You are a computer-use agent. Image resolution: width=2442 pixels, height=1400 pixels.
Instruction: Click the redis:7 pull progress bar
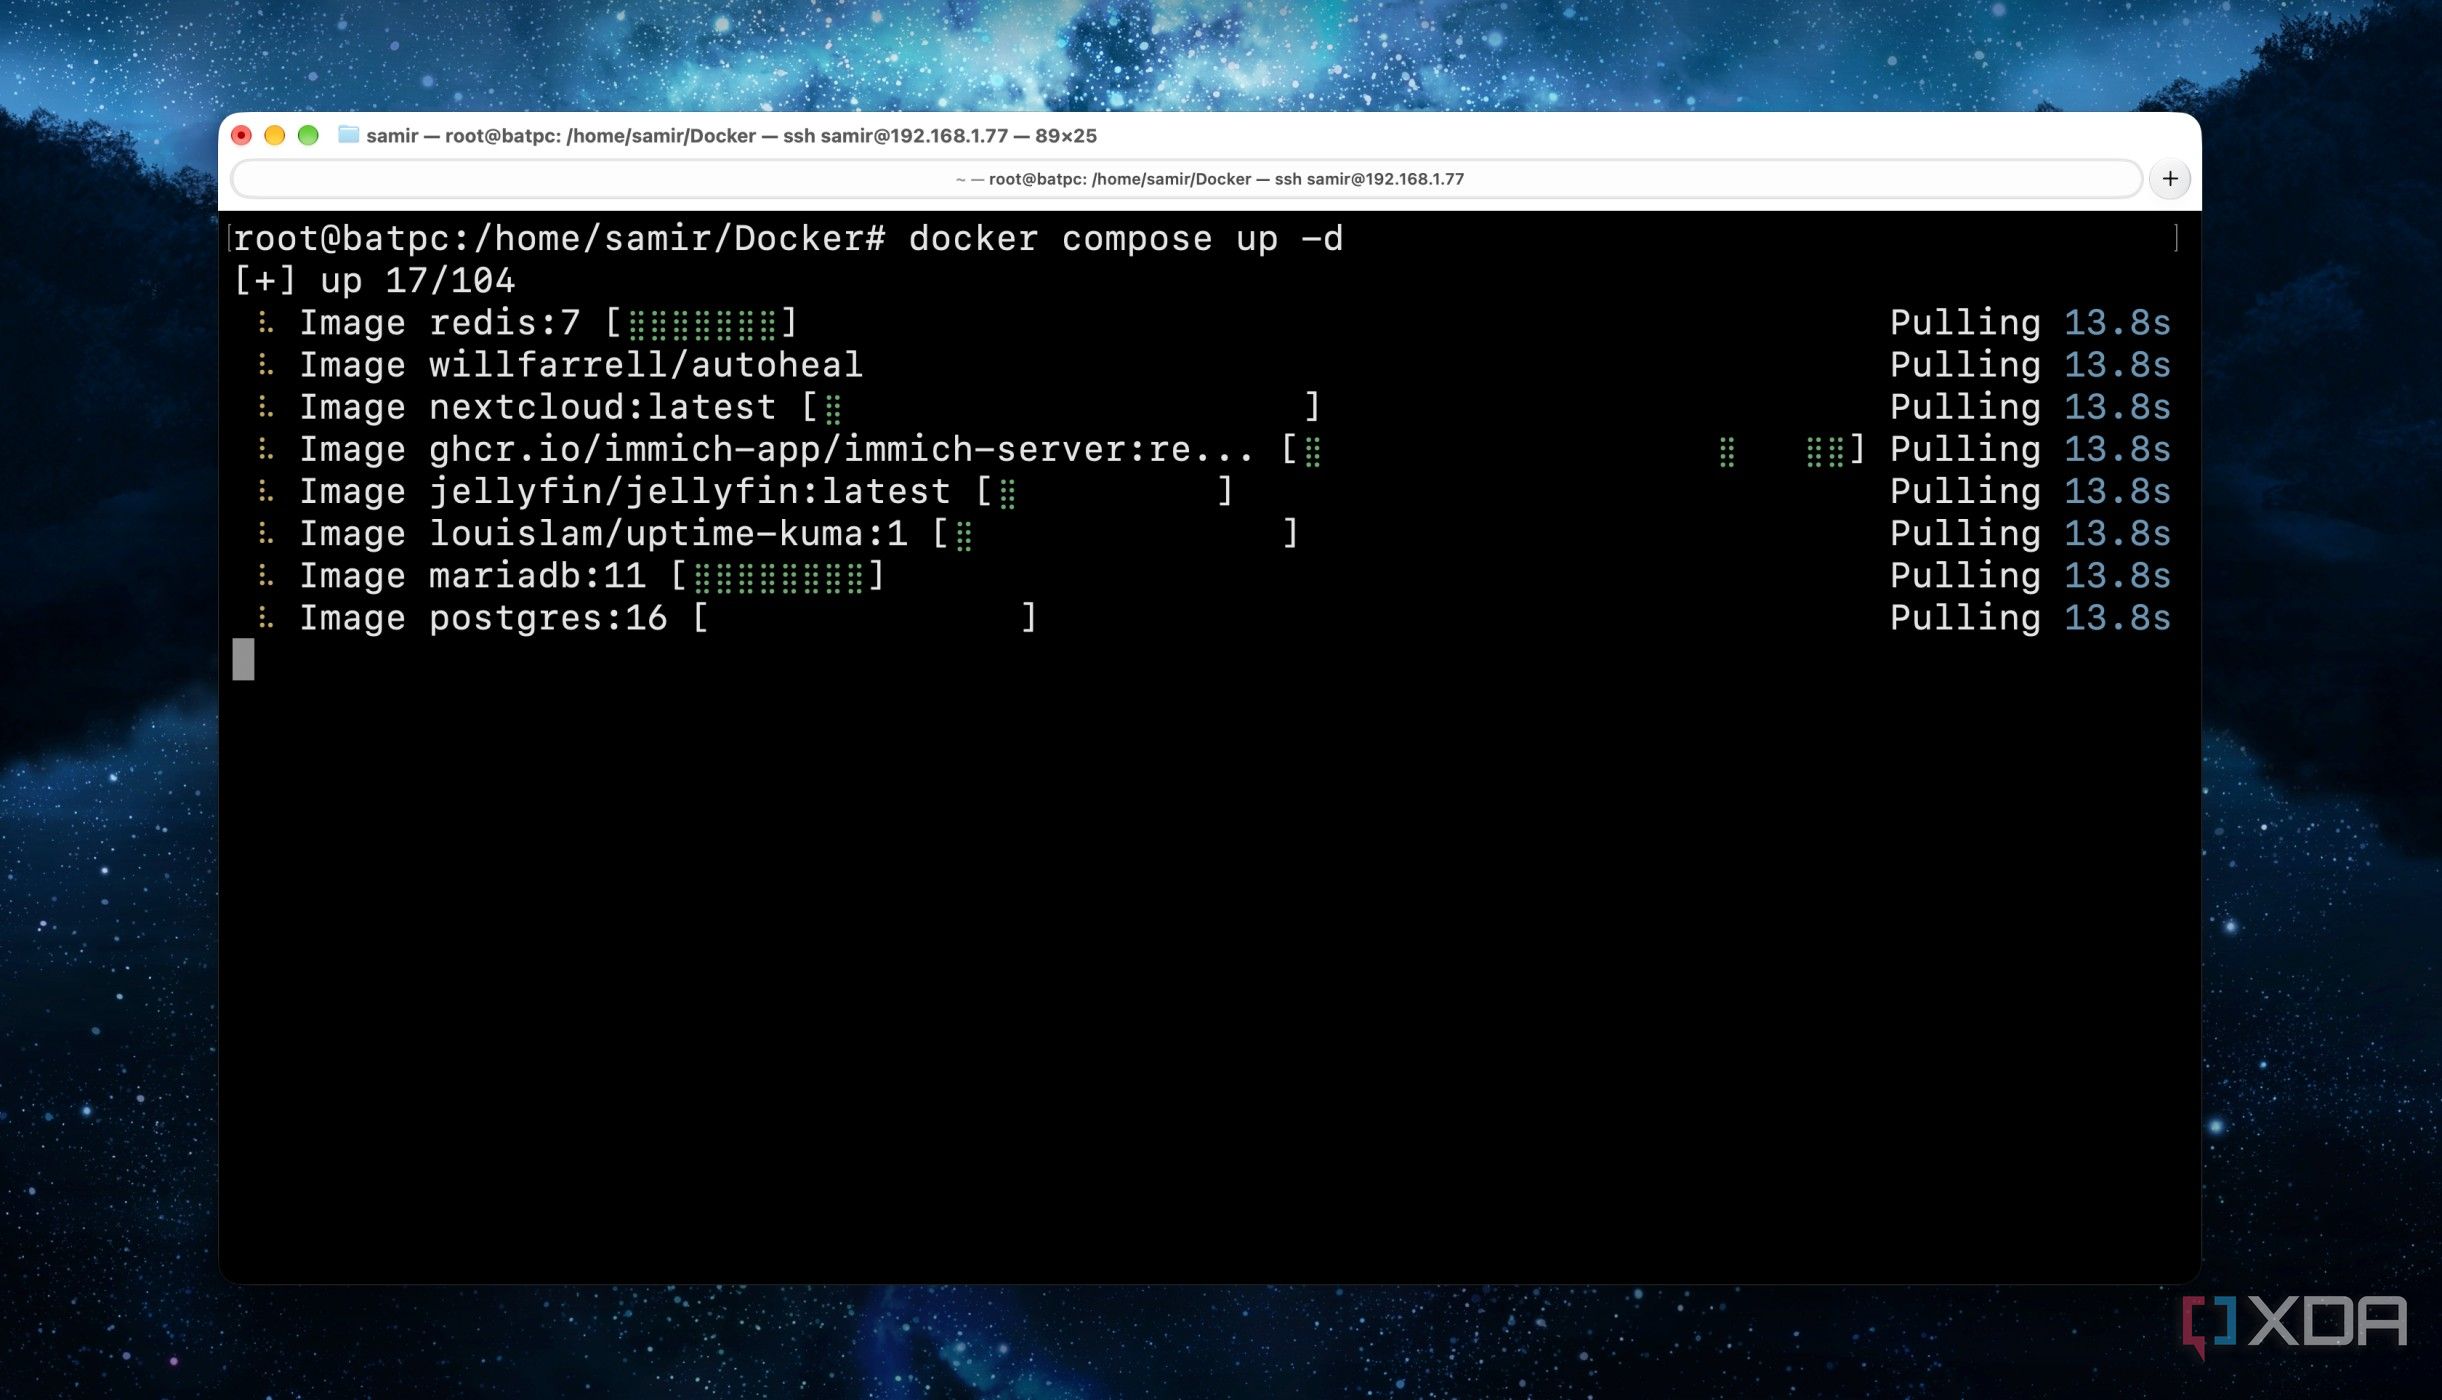pos(702,322)
